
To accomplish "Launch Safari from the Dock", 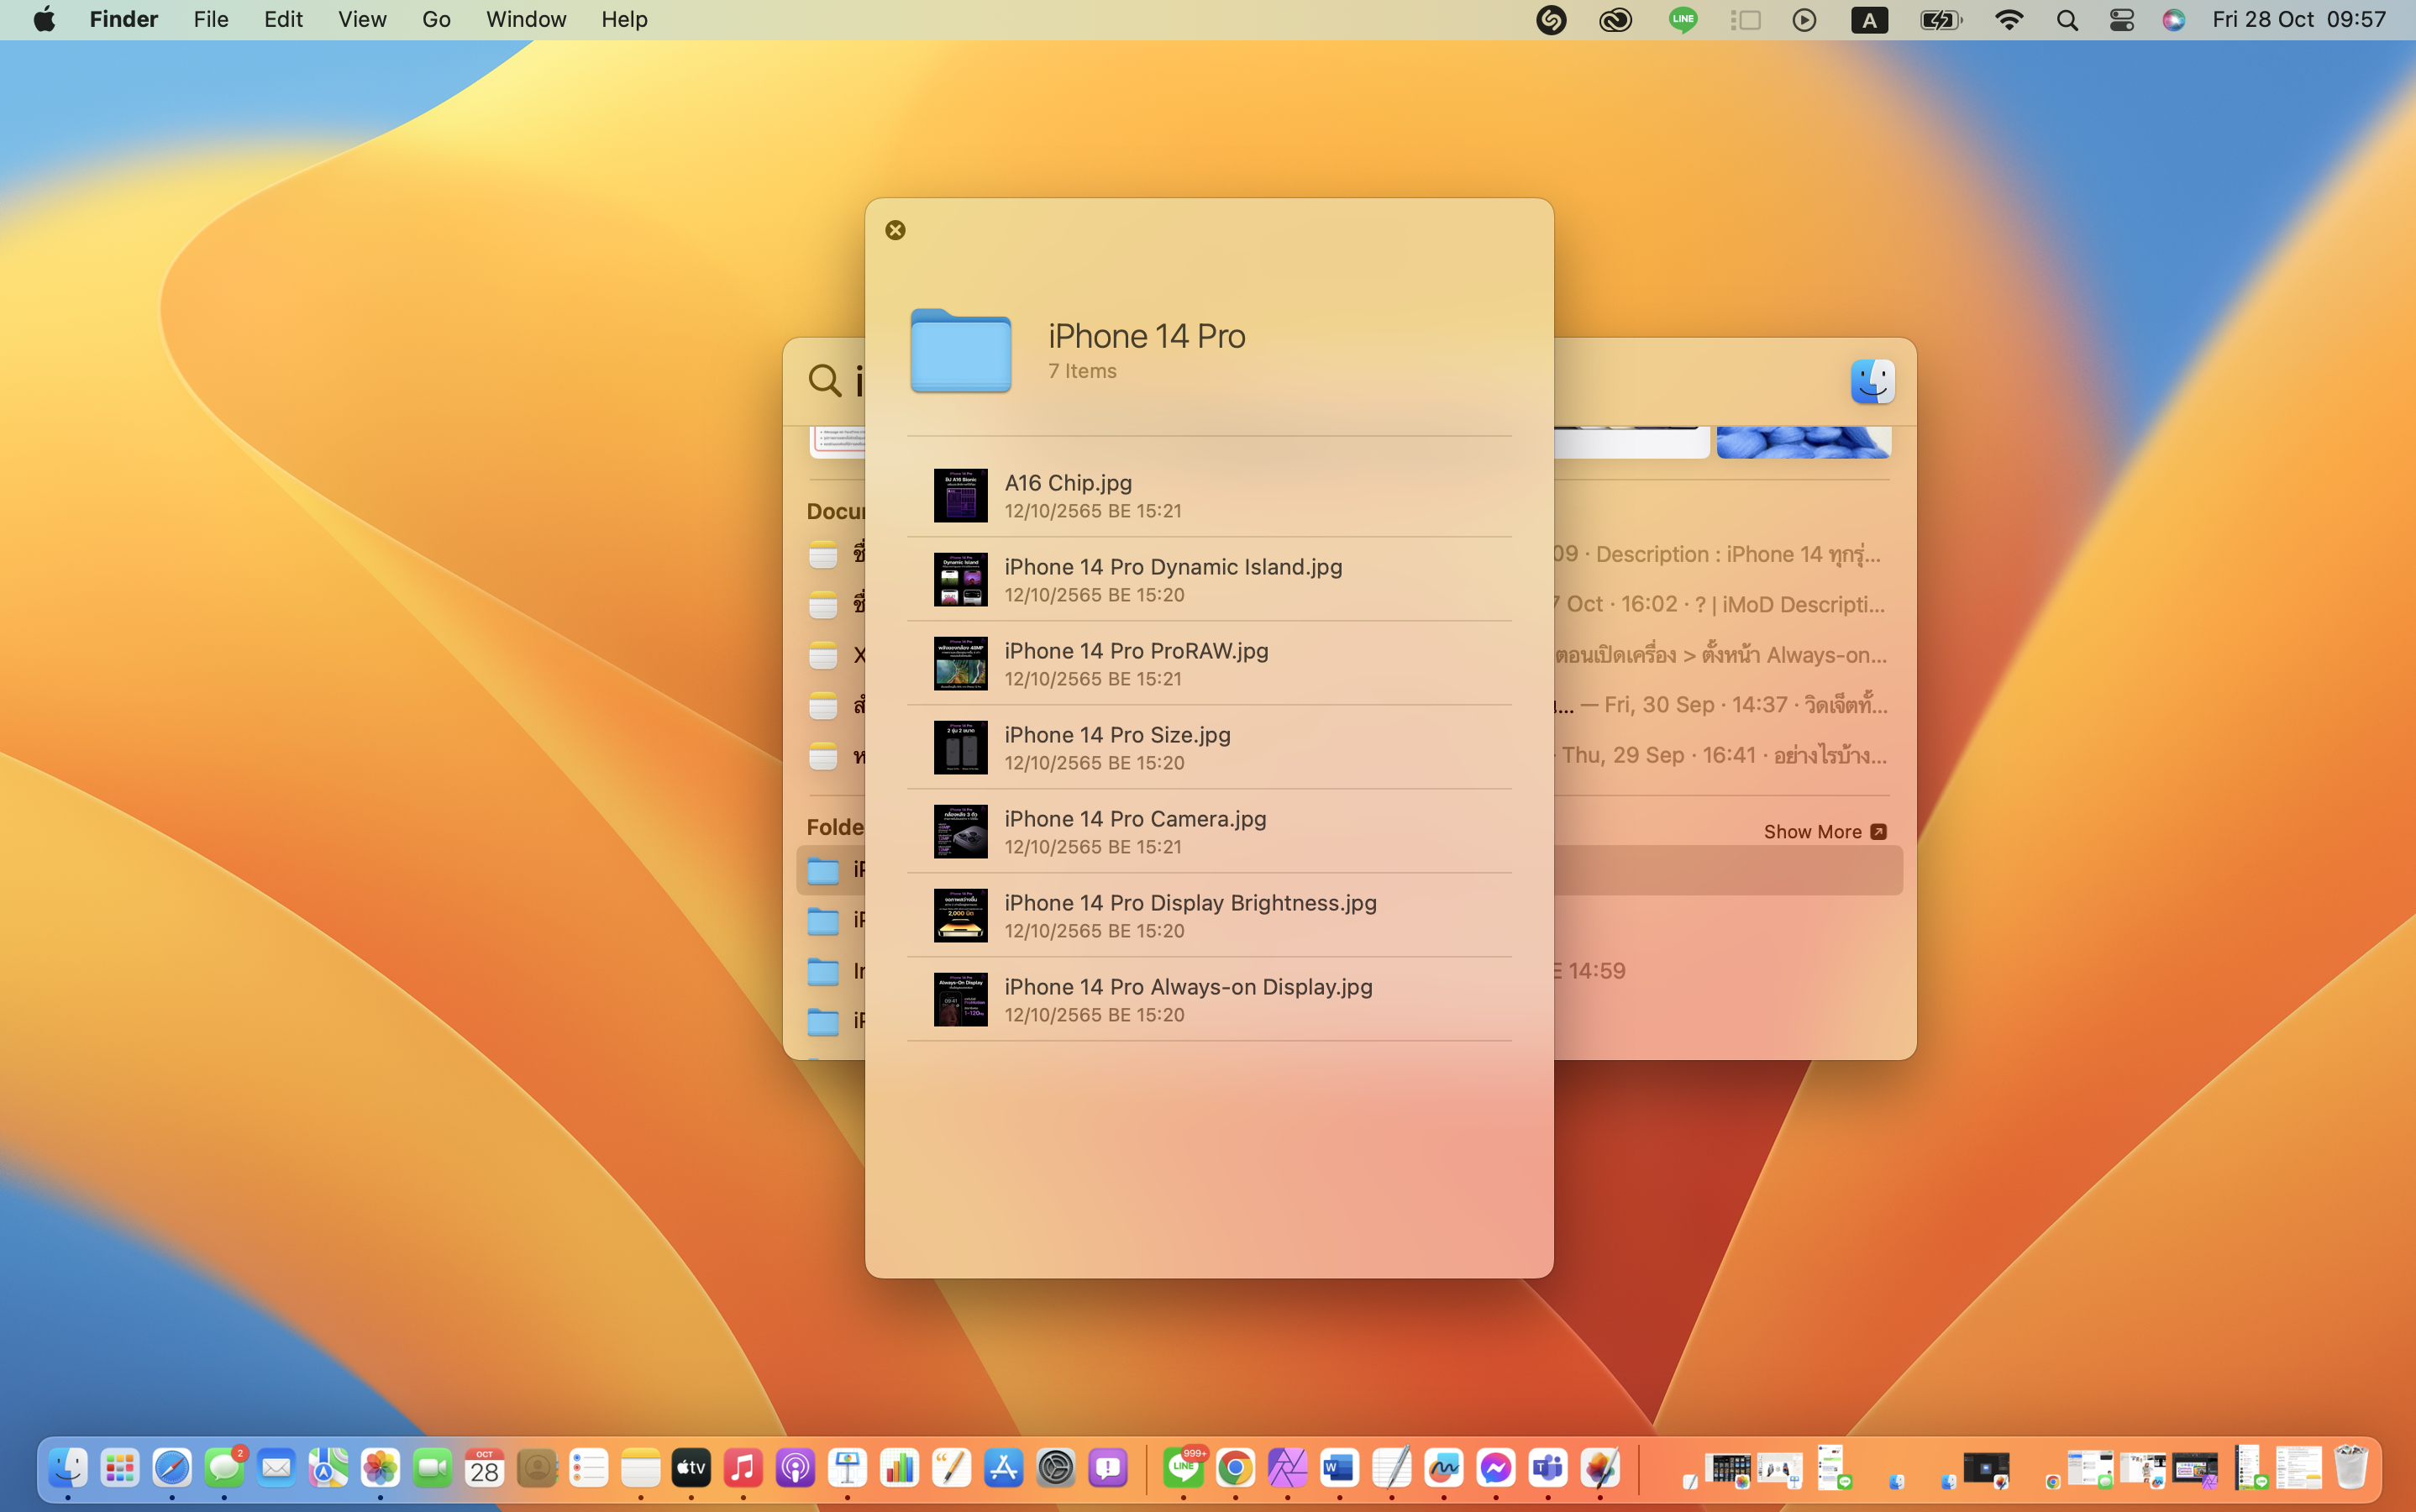I will point(172,1468).
